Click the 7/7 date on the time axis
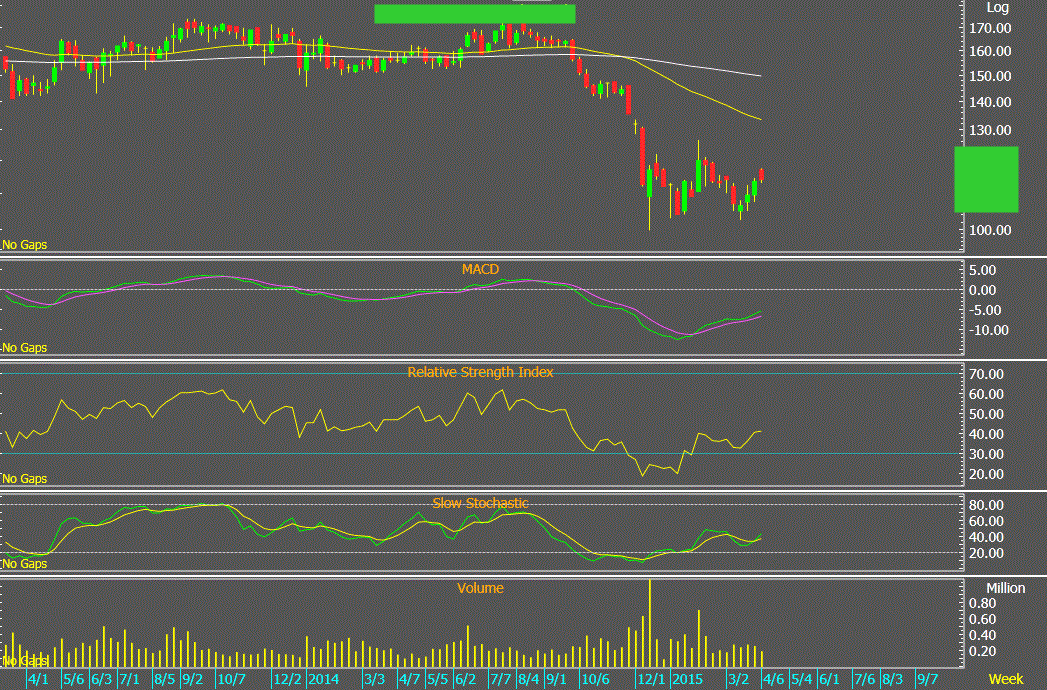The width and height of the screenshot is (1047, 690). 501,679
